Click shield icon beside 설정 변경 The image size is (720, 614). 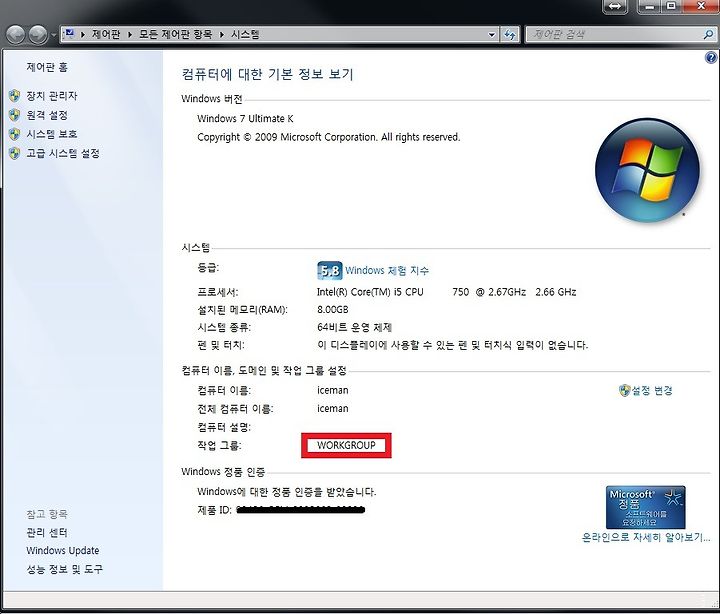tap(624, 390)
